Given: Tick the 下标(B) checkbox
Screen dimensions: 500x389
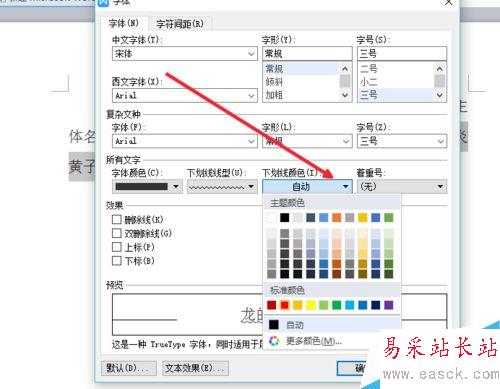Looking at the screenshot, I should coord(117,261).
